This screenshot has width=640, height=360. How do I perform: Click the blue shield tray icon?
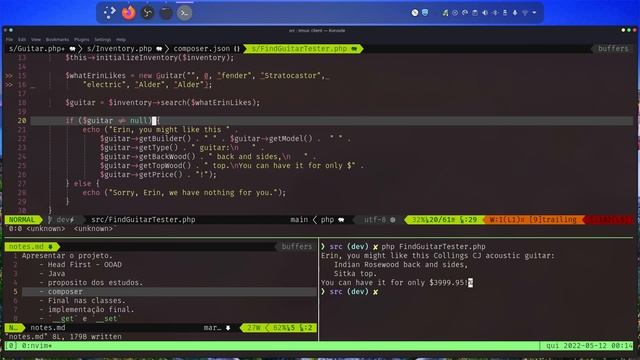(425, 13)
